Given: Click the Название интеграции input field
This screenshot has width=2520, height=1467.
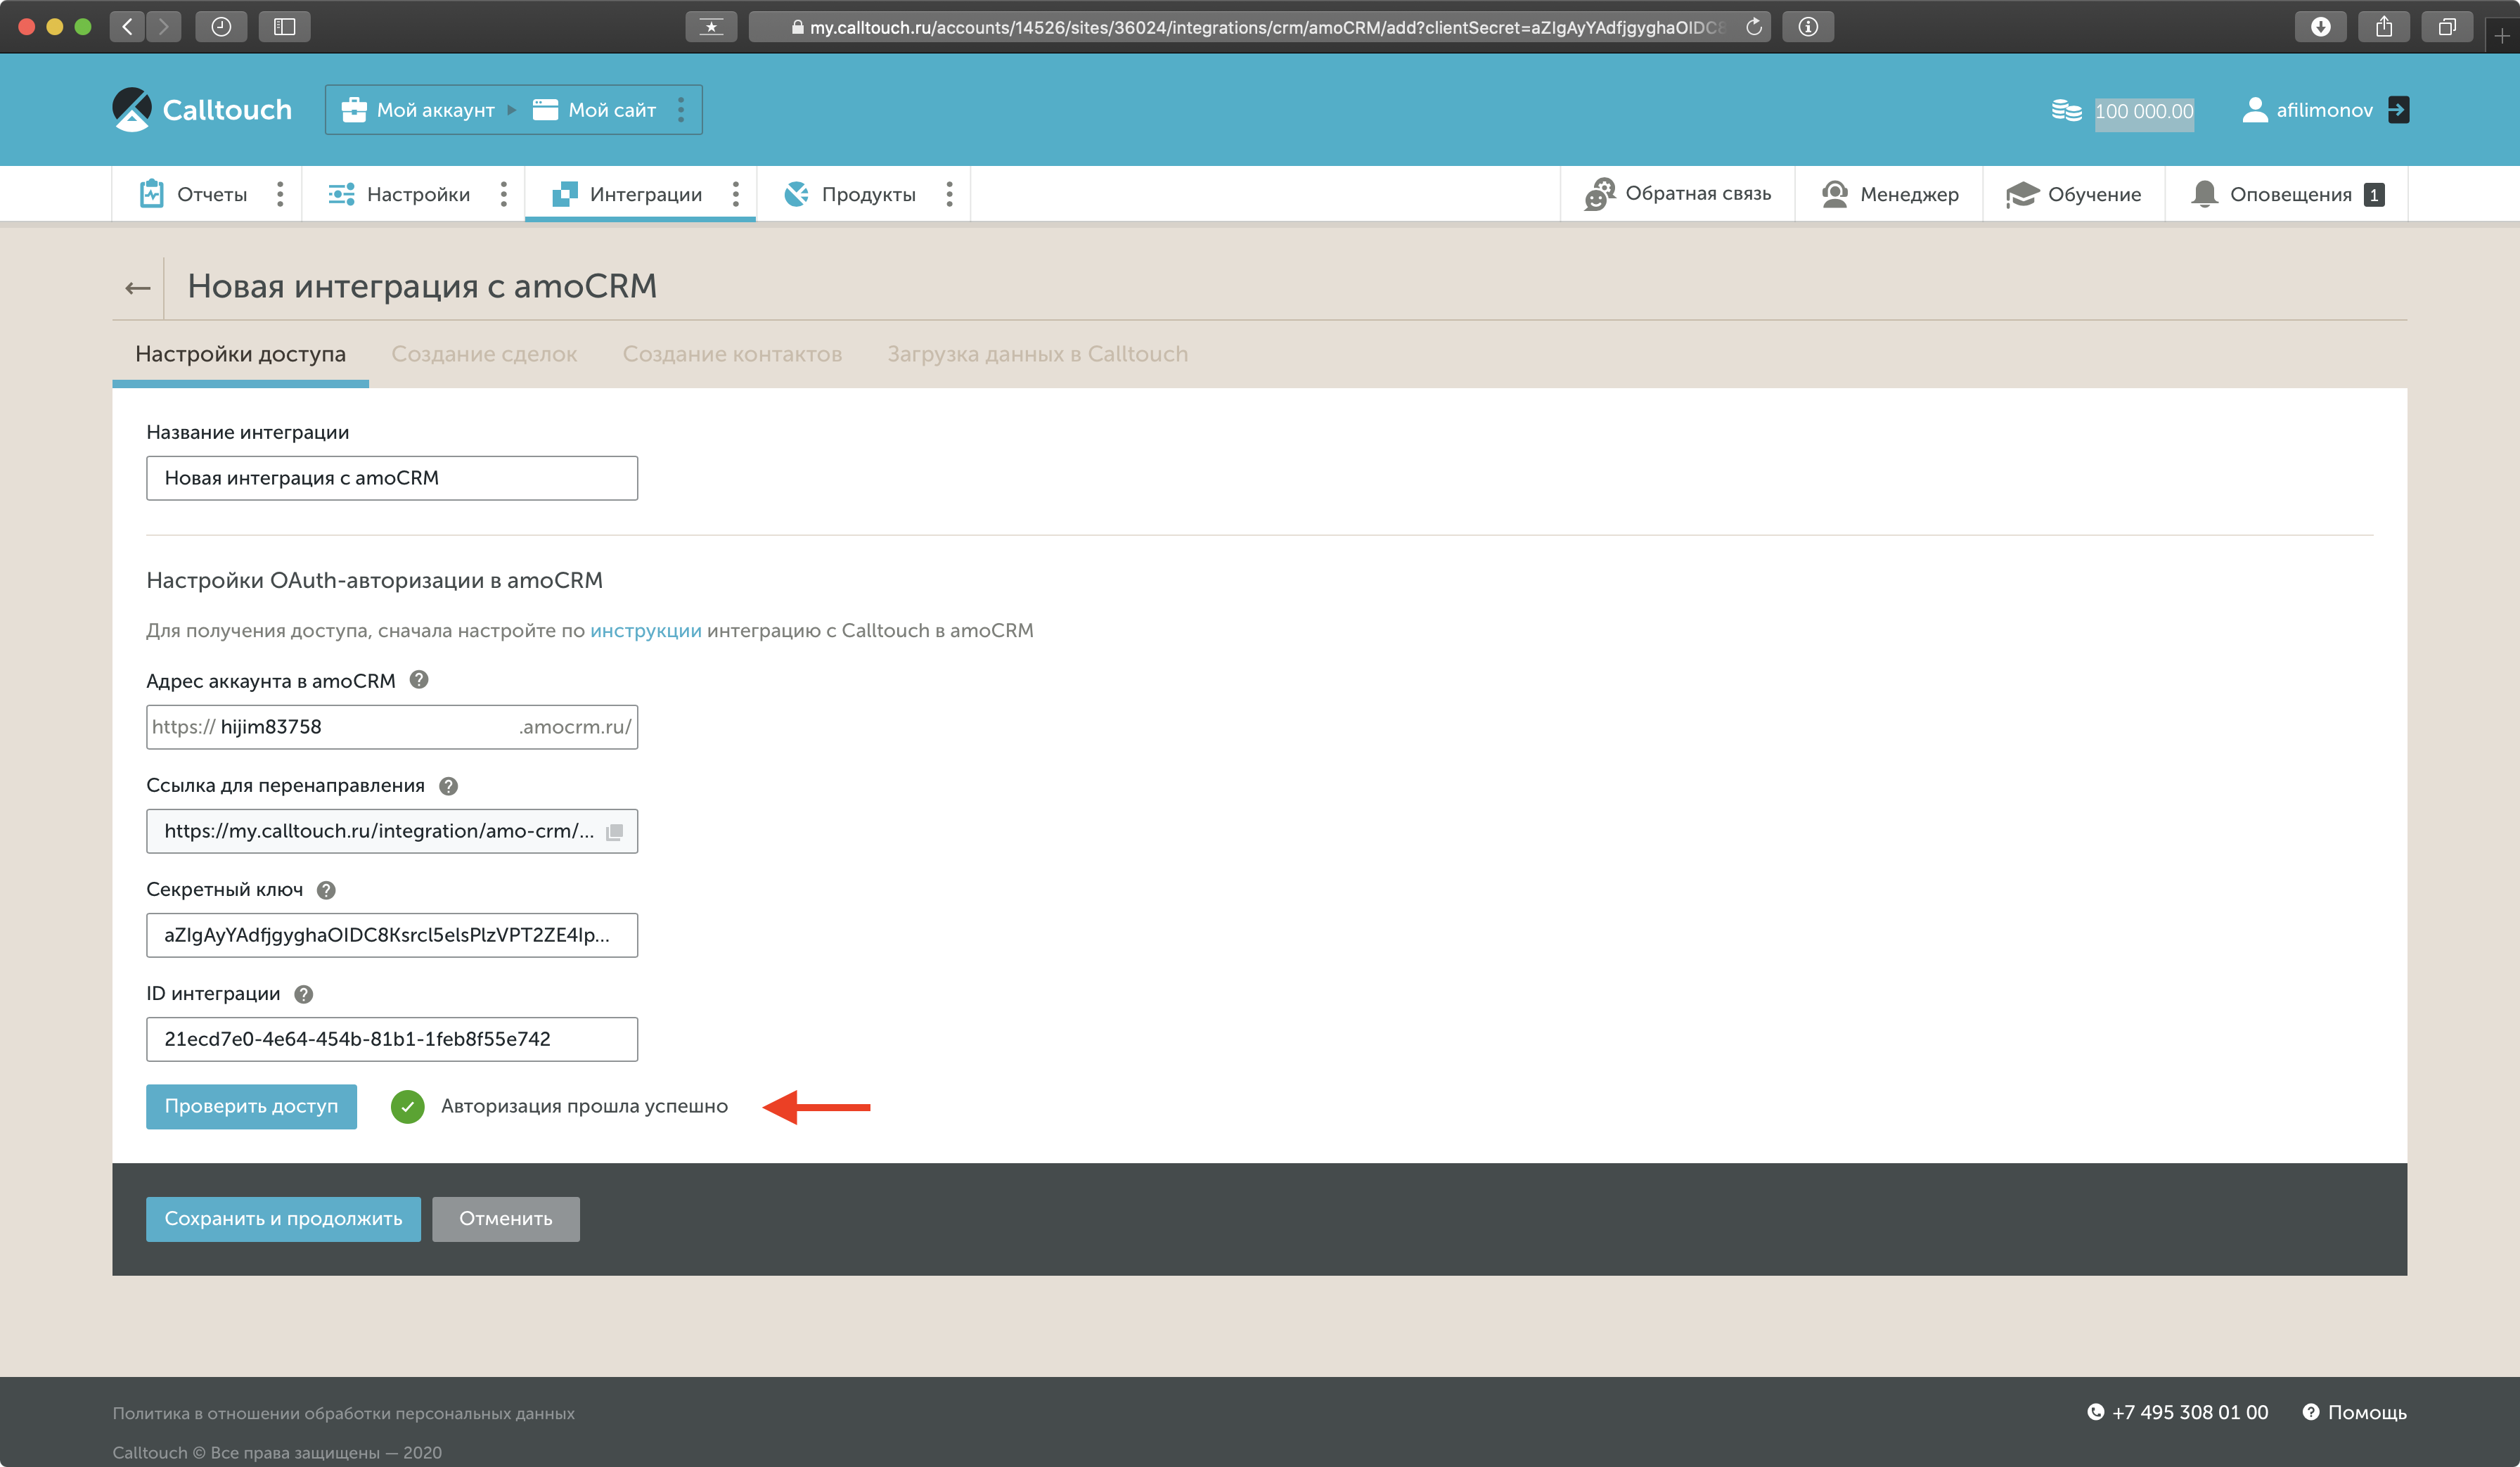Looking at the screenshot, I should [391, 478].
